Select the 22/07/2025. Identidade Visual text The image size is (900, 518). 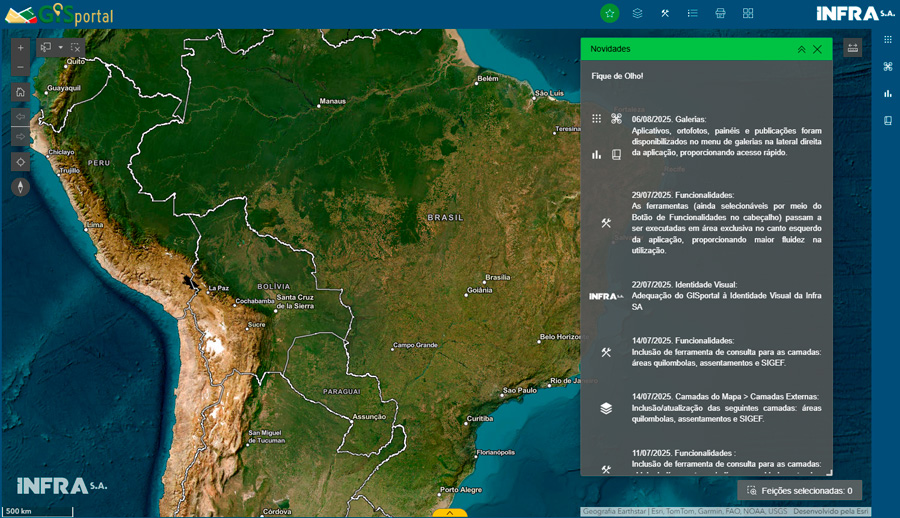[x=684, y=285]
